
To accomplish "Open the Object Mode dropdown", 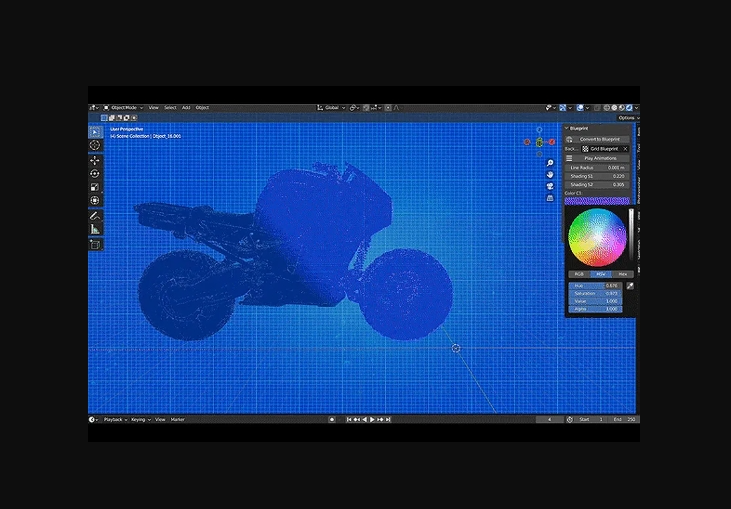I will [127, 107].
